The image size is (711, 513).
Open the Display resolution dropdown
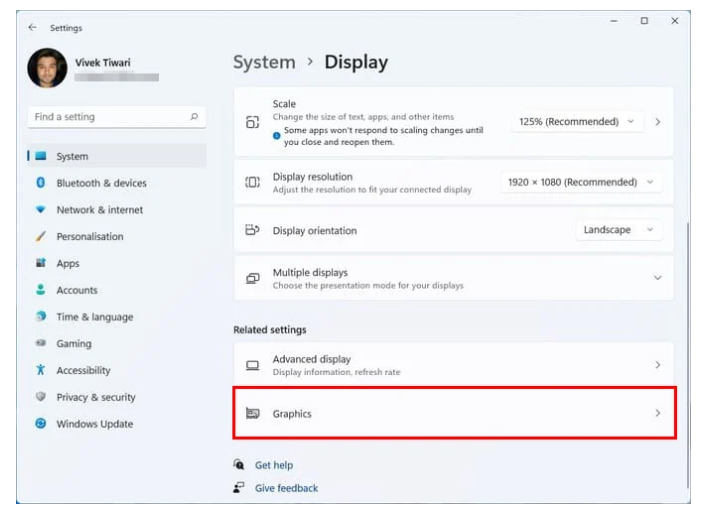click(x=581, y=182)
